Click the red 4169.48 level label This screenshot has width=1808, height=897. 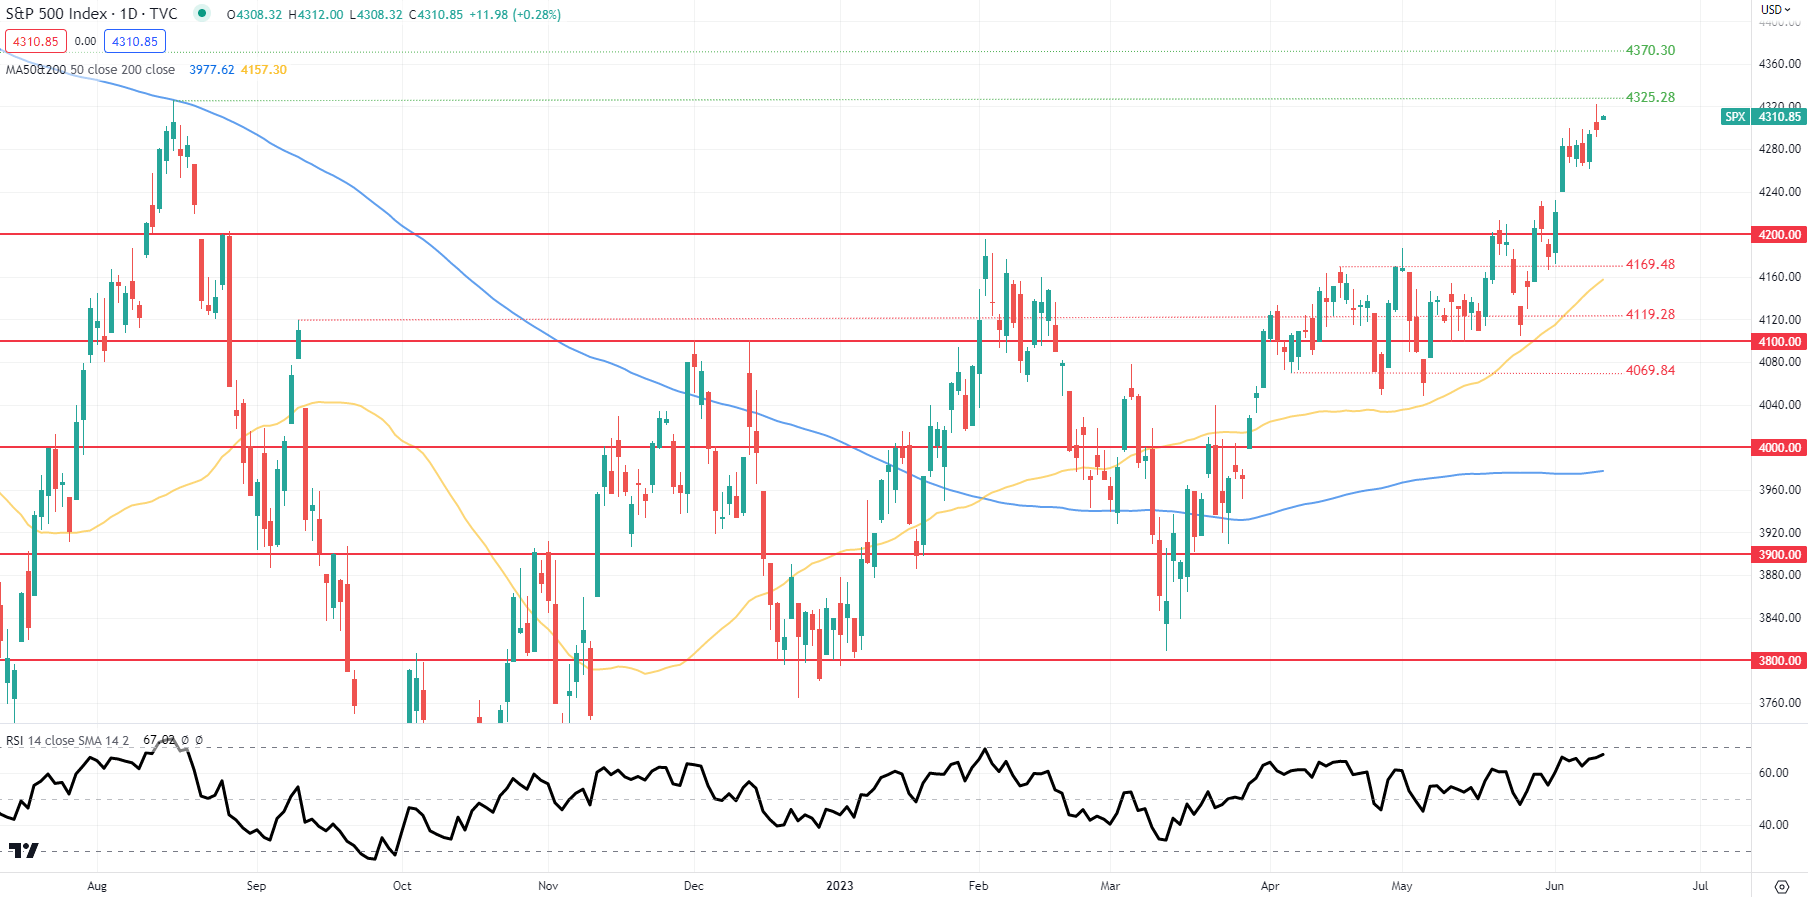(x=1650, y=264)
